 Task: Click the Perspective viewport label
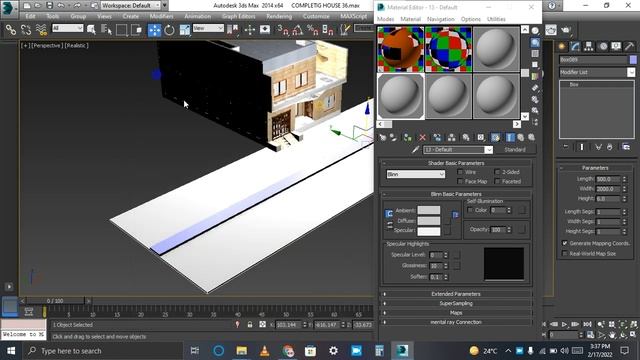pos(47,46)
